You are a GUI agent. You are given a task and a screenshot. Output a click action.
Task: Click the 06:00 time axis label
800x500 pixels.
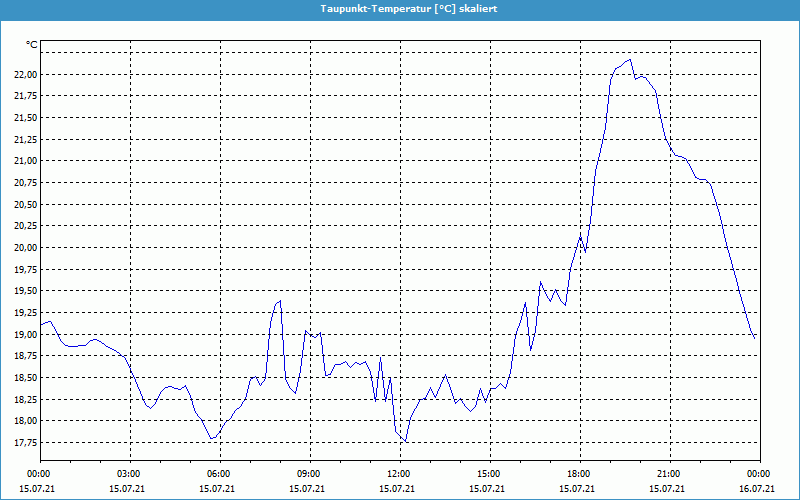click(219, 474)
